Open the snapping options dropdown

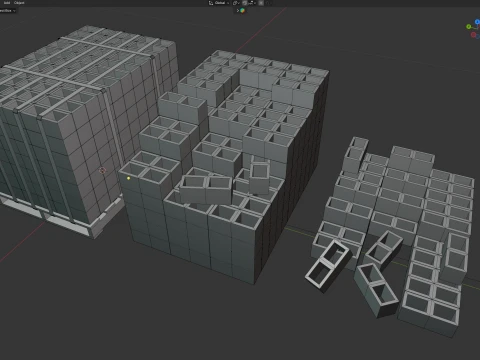pos(252,3)
